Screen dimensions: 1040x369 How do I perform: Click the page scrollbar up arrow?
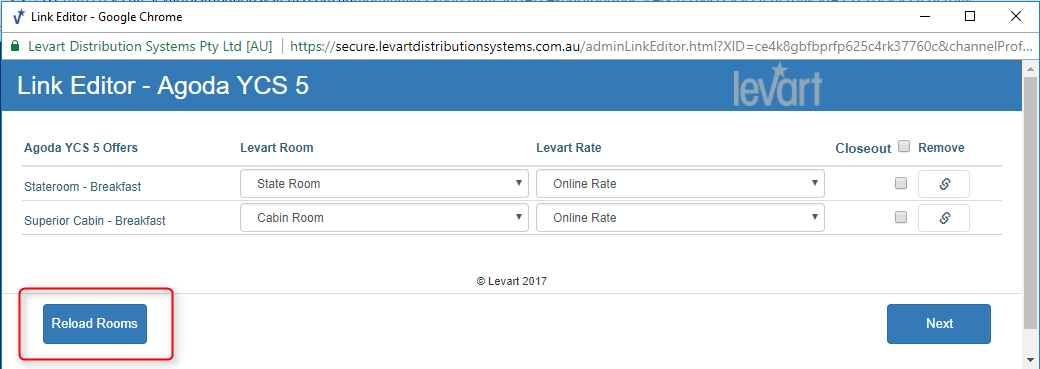pos(1032,68)
